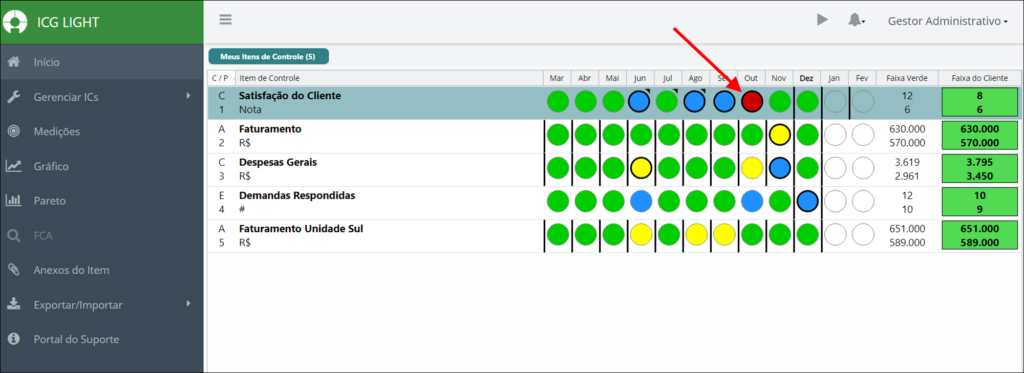
Task: Click green Dez indicator for Faturamento Unidade Sul
Action: click(808, 235)
